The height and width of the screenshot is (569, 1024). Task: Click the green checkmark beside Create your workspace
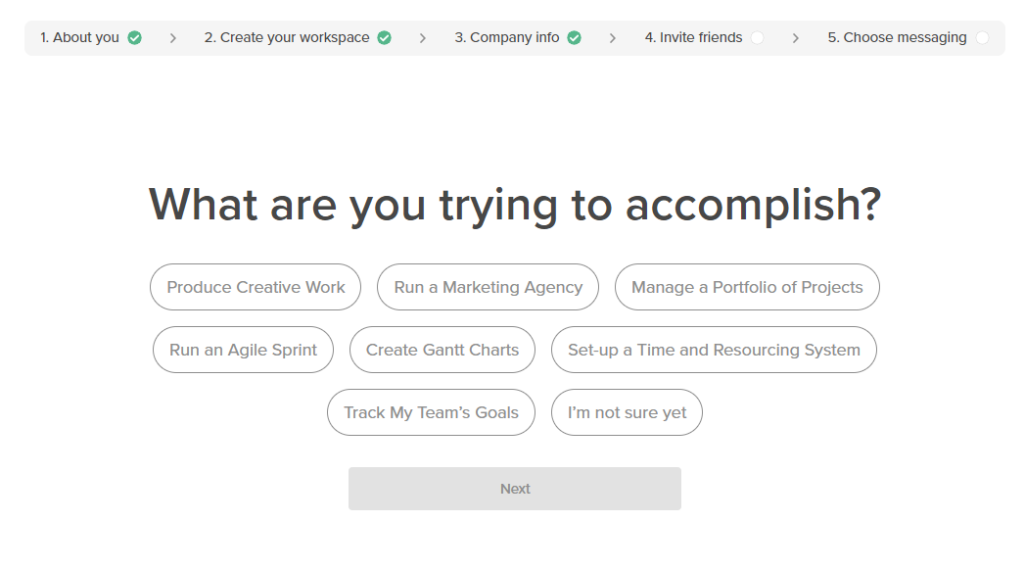(385, 38)
